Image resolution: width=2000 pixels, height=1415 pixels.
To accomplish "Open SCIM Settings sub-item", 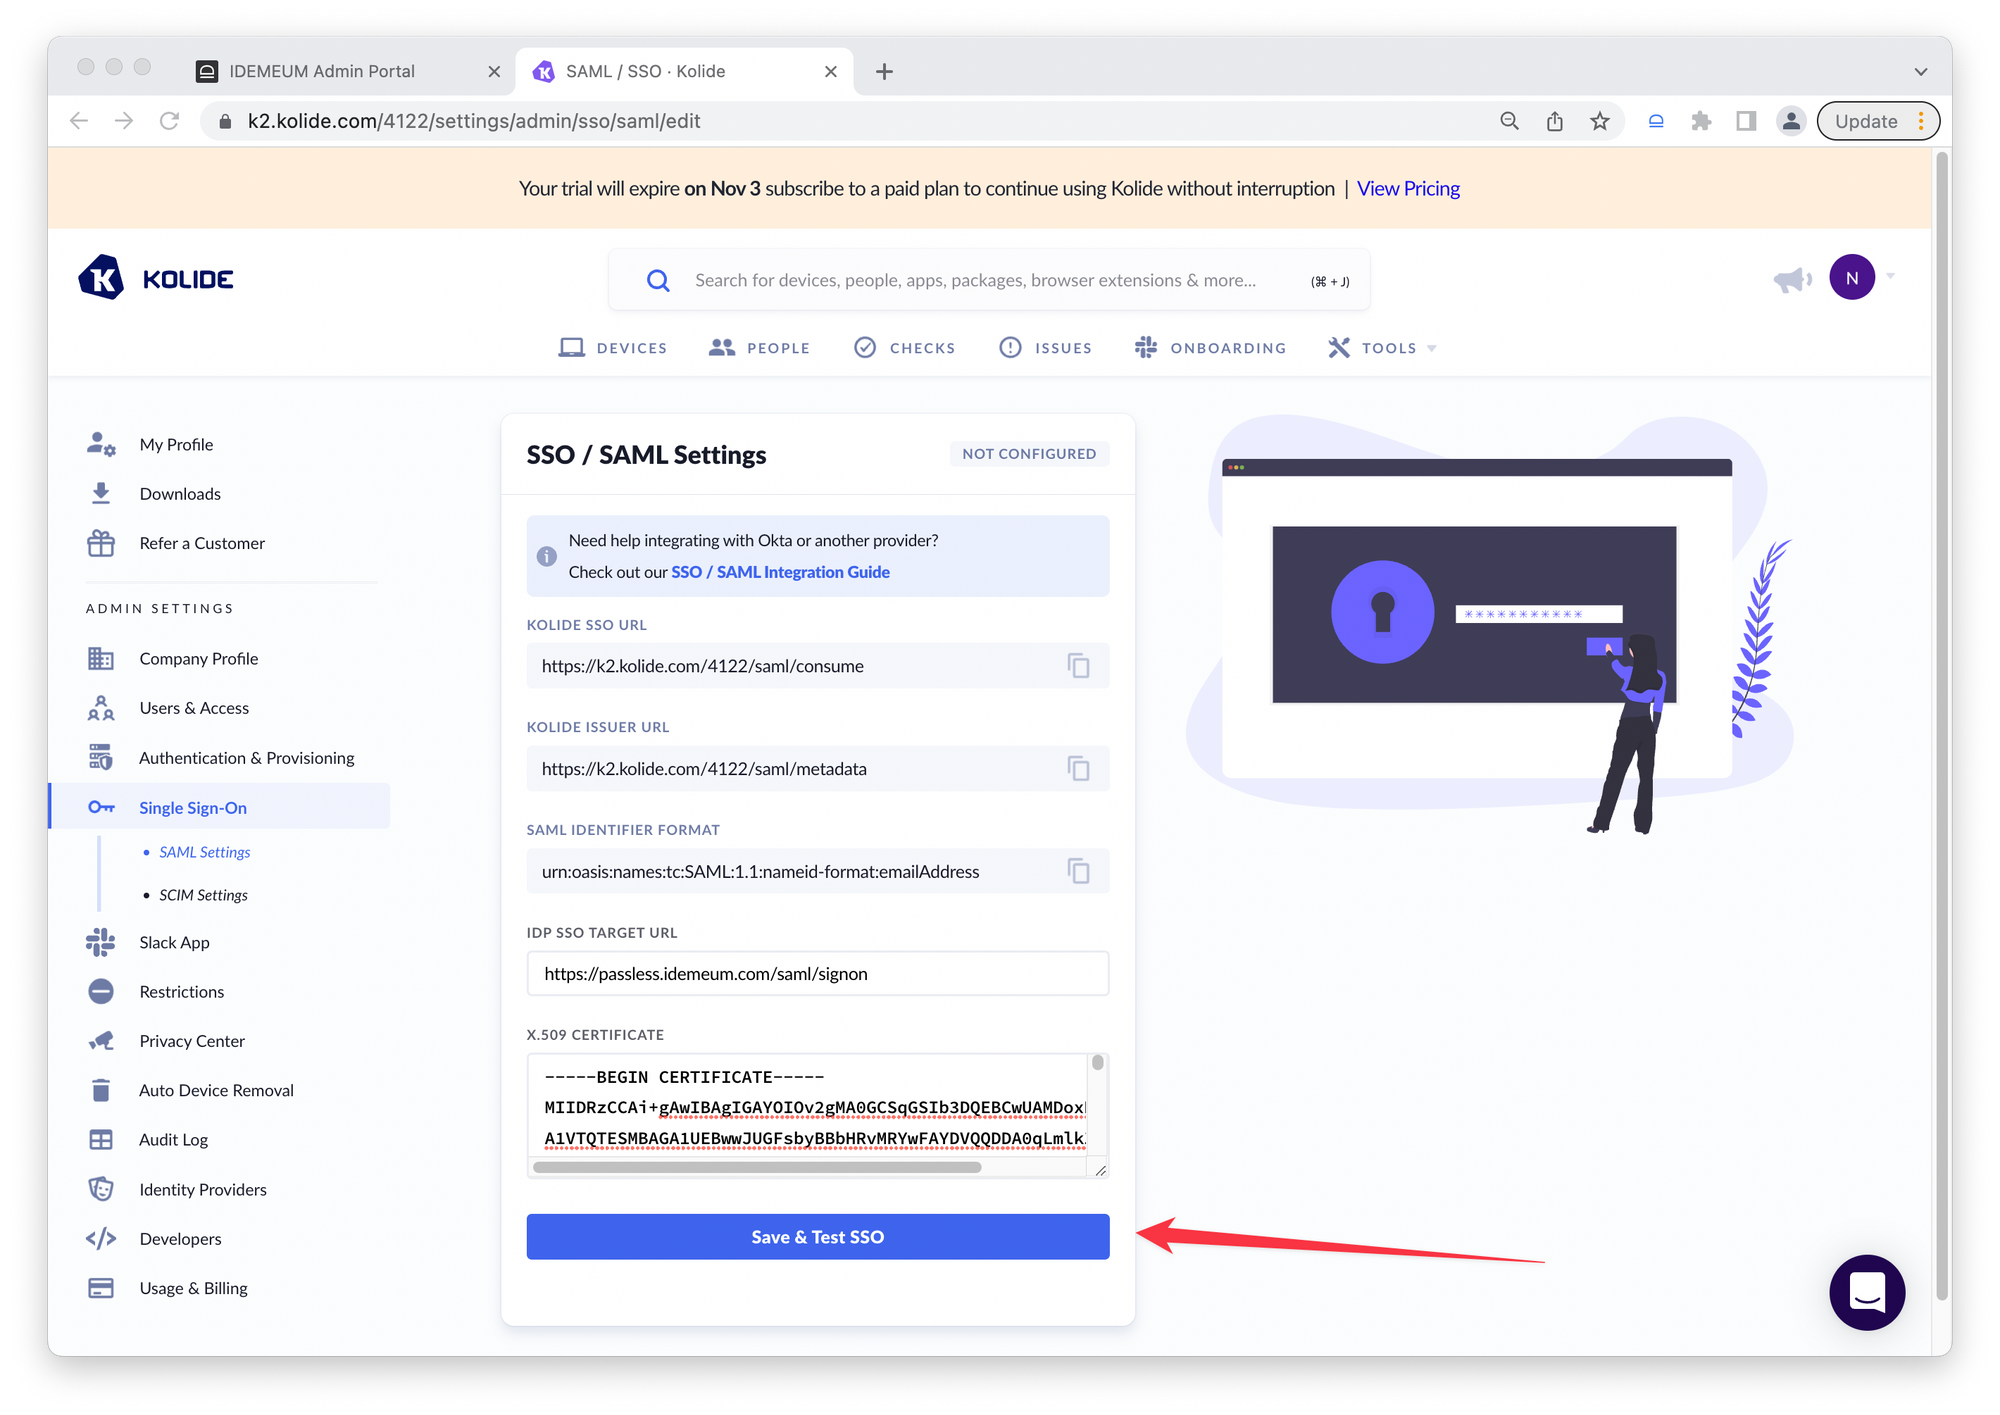I will (x=203, y=895).
